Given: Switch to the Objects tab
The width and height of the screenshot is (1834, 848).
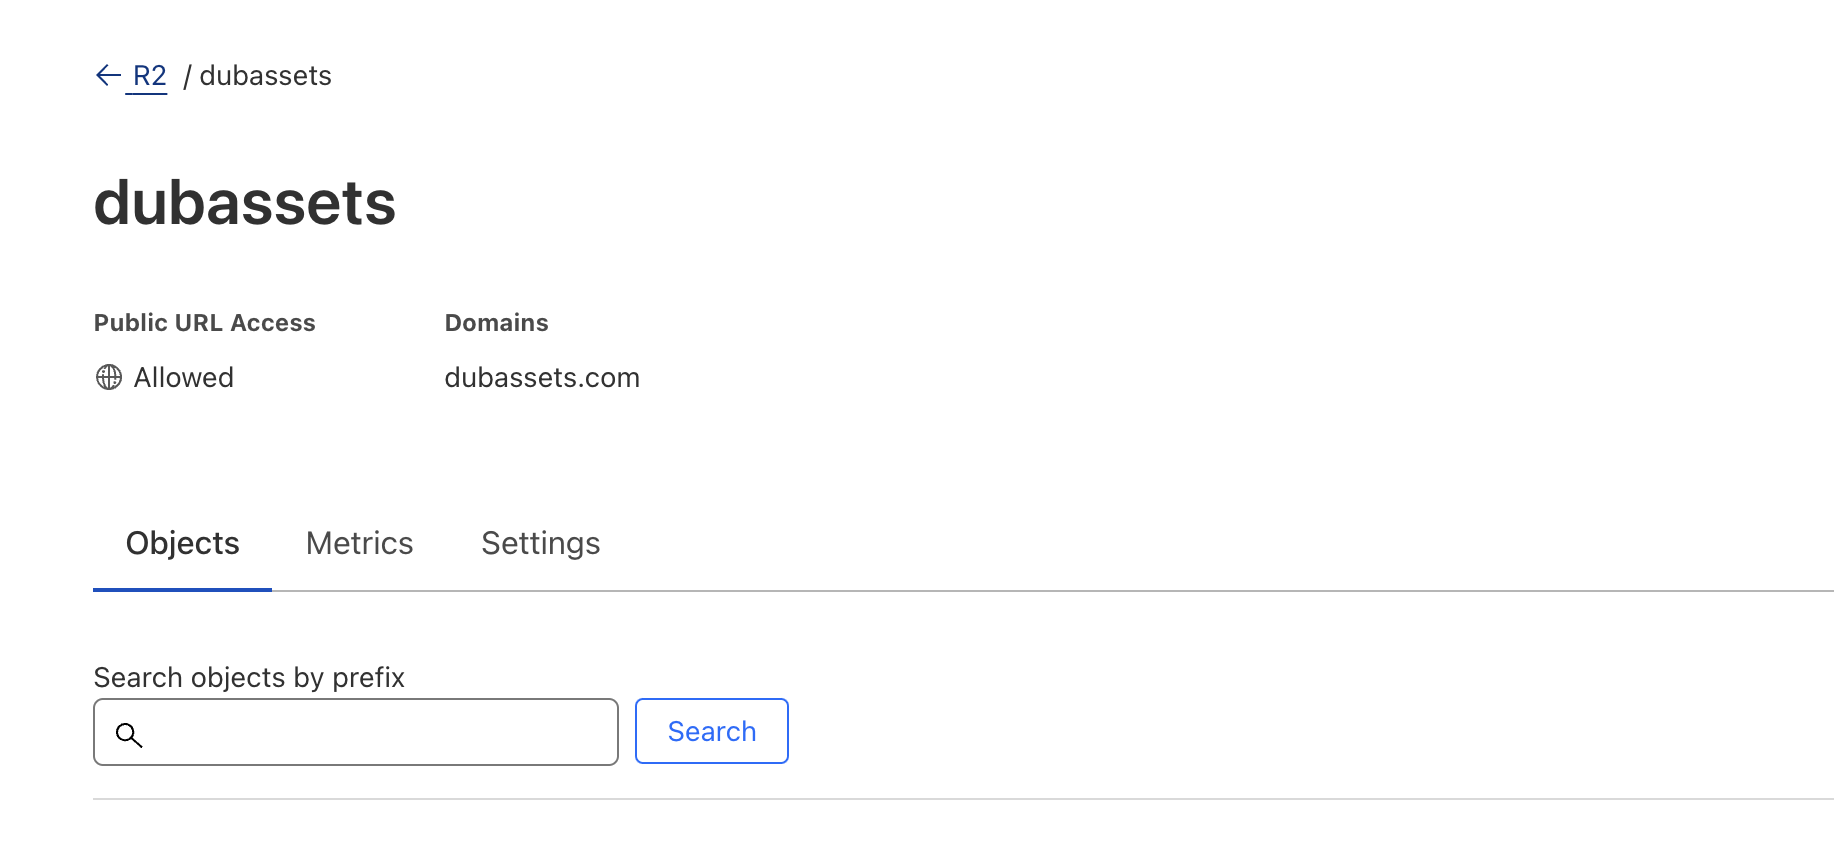Looking at the screenshot, I should (182, 543).
